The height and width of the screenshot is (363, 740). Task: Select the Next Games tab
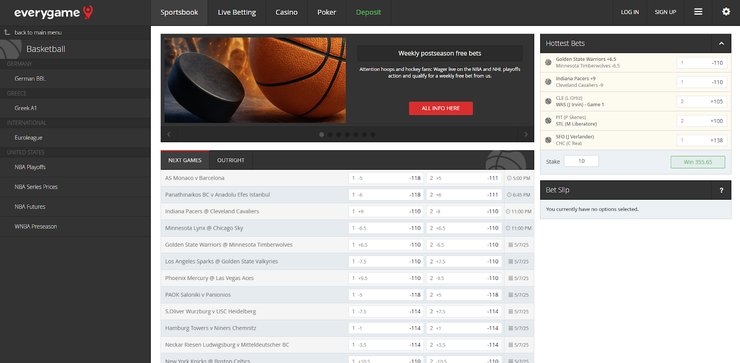(185, 160)
